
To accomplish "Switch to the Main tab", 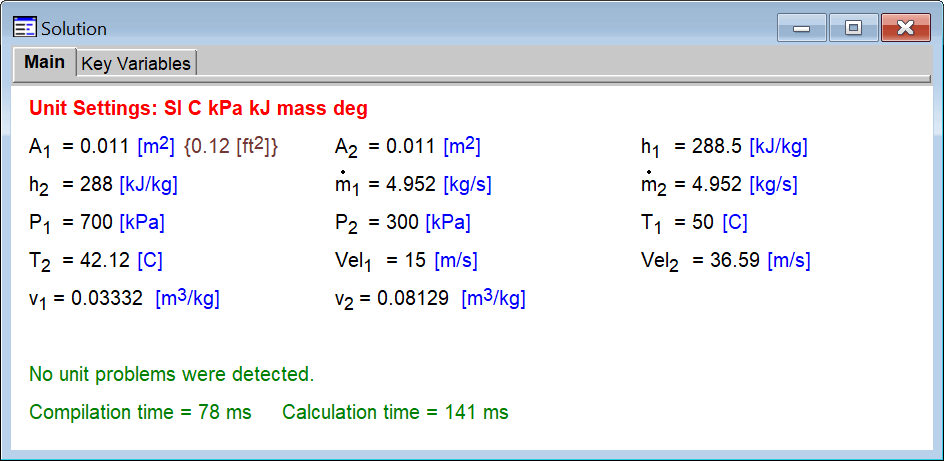I will click(x=45, y=62).
